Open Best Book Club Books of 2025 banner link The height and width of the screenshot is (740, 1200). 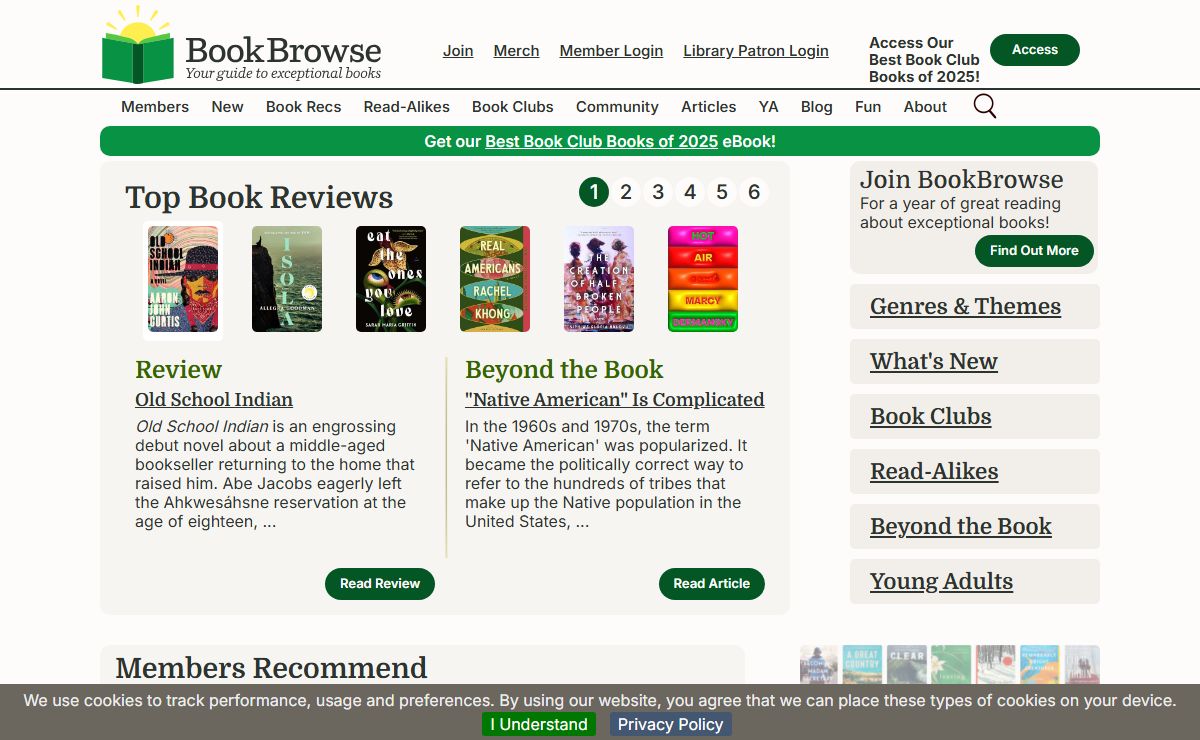coord(601,142)
